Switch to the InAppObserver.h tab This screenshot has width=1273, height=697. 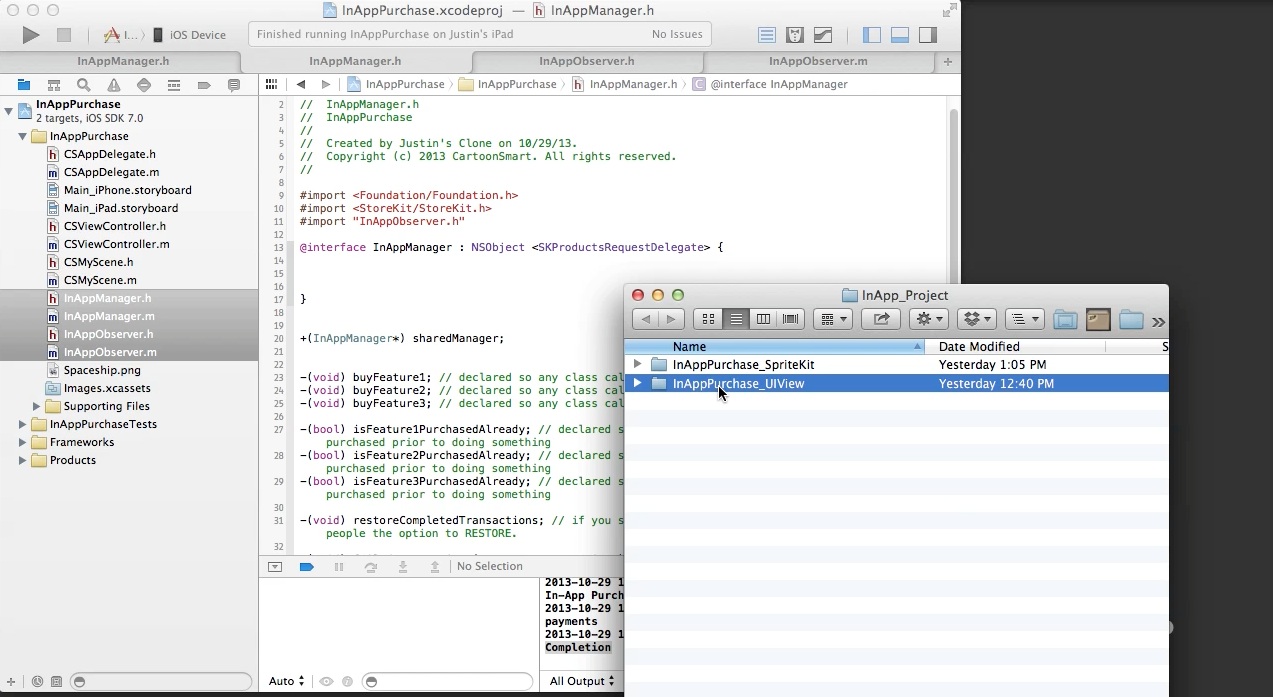(586, 62)
